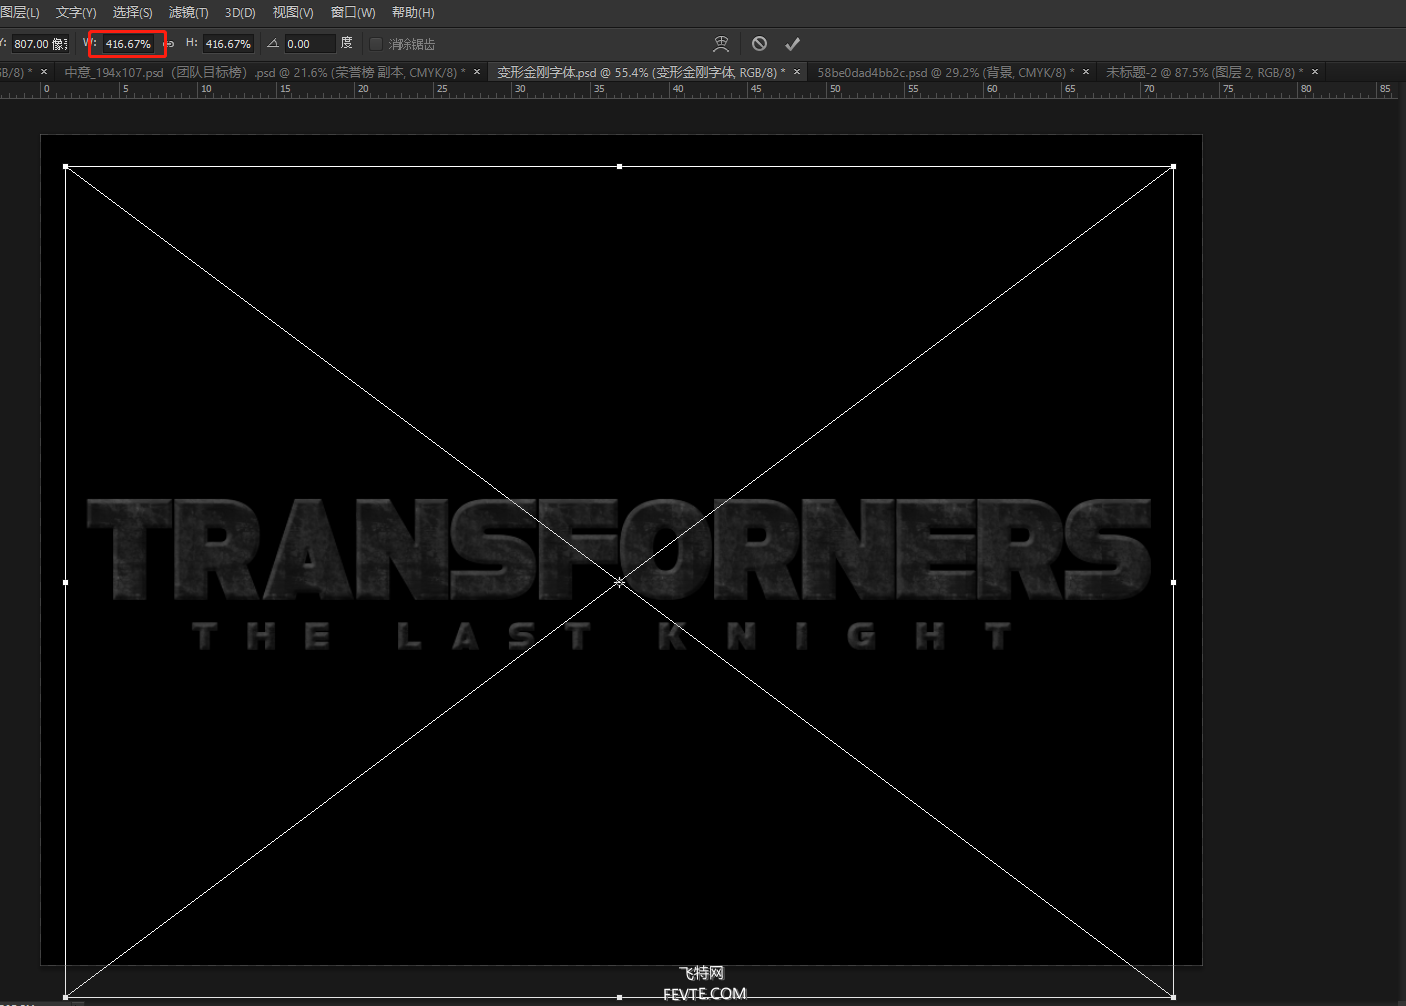Open the 滤镜(T) filter menu
1406x1006 pixels.
(188, 12)
